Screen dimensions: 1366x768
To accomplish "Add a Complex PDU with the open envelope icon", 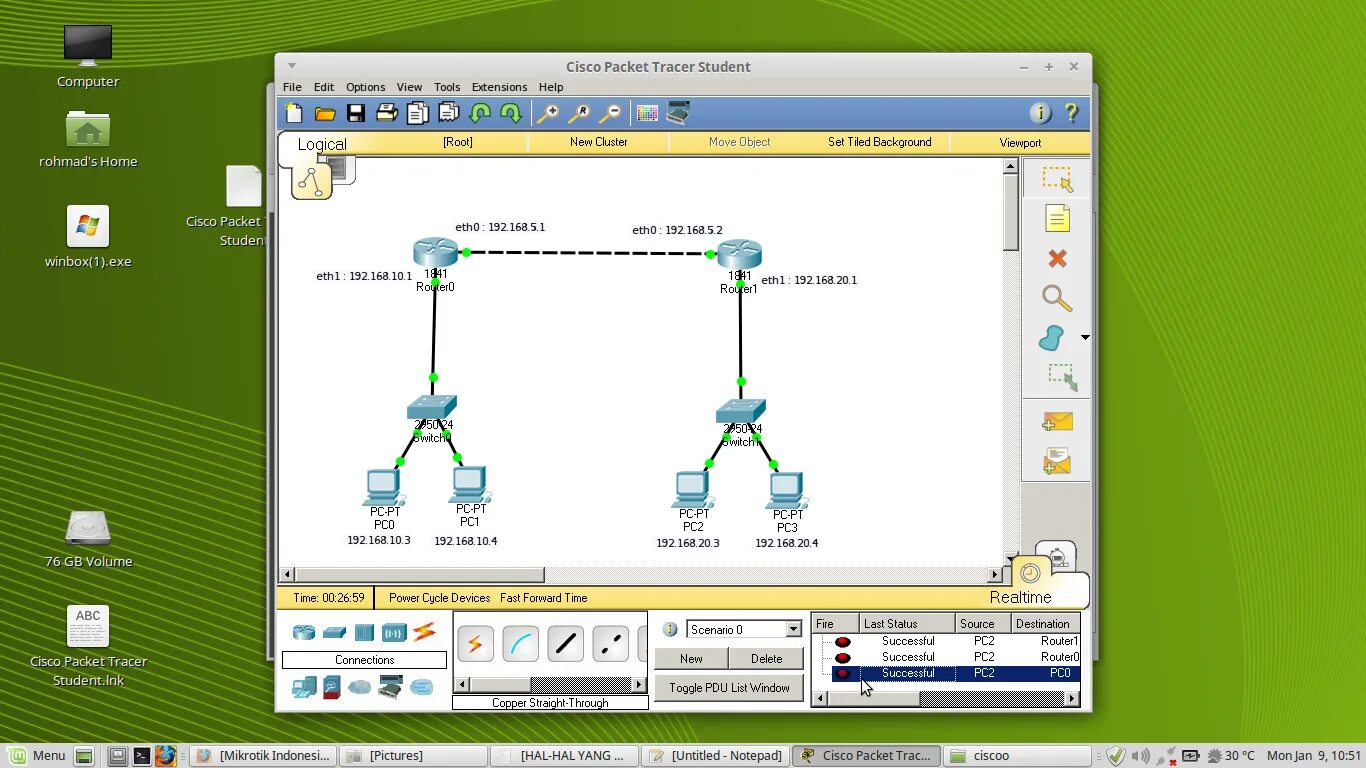I will (x=1057, y=461).
